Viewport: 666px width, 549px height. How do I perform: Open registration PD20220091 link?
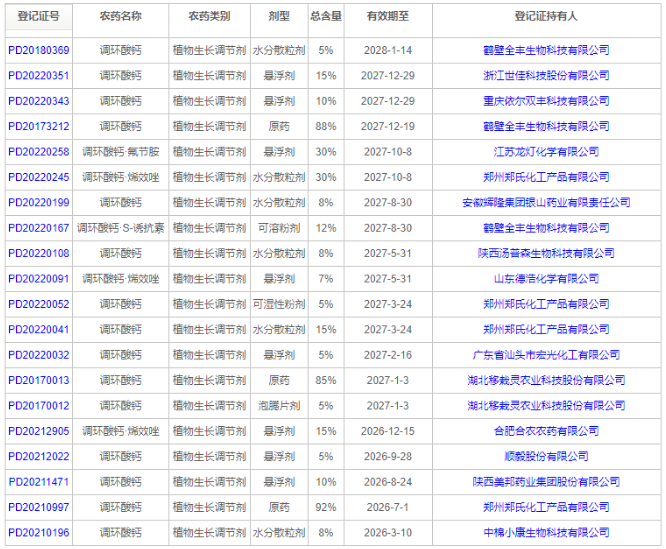click(39, 279)
